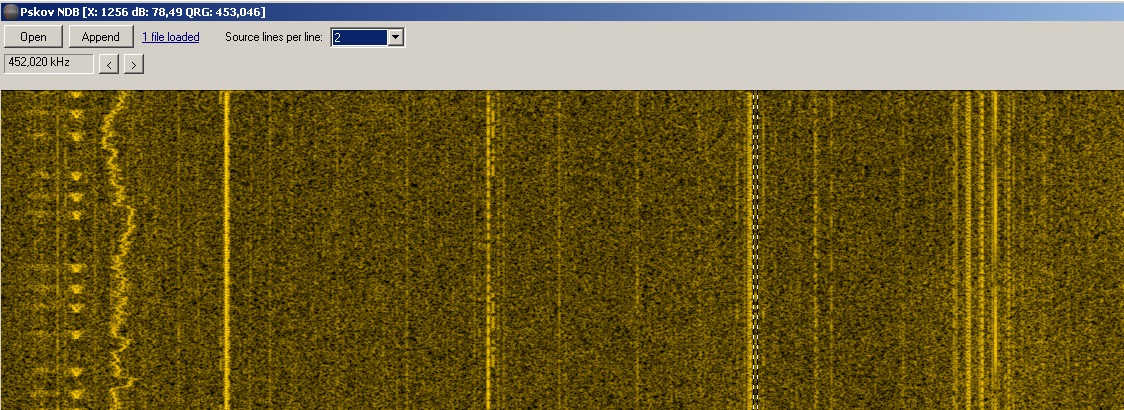Viewport: 1124px width, 410px height.
Task: Expand the Source lines per line dropdown arrow
Action: [x=396, y=37]
